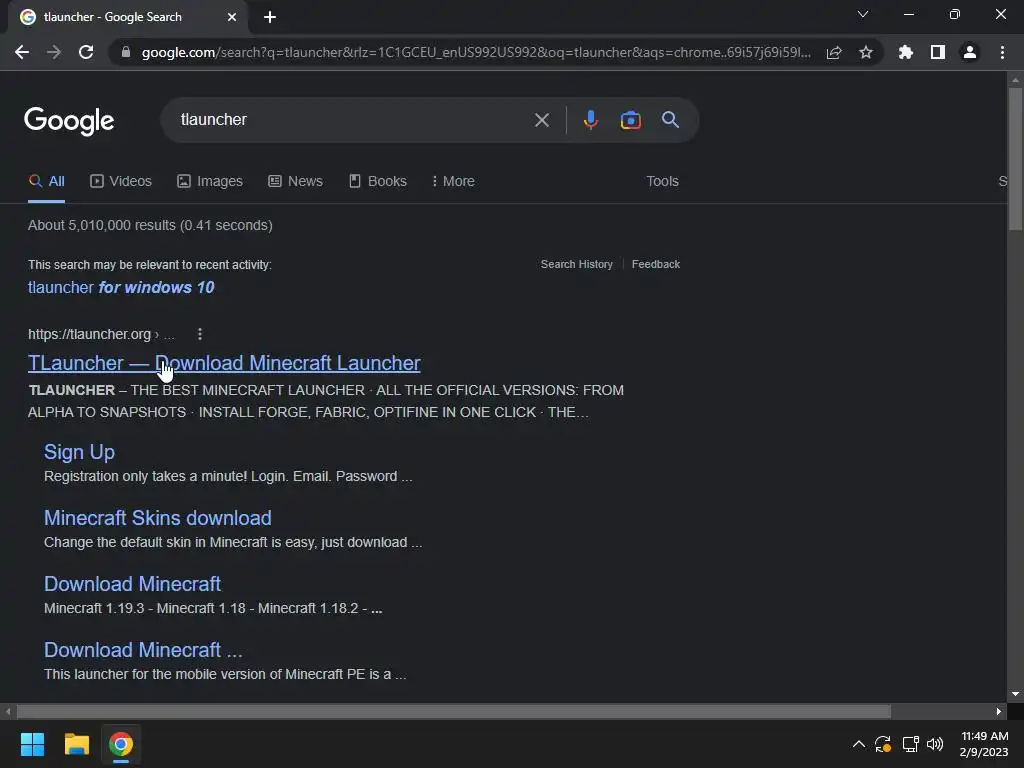
Task: Open network status tray icon
Action: 910,744
